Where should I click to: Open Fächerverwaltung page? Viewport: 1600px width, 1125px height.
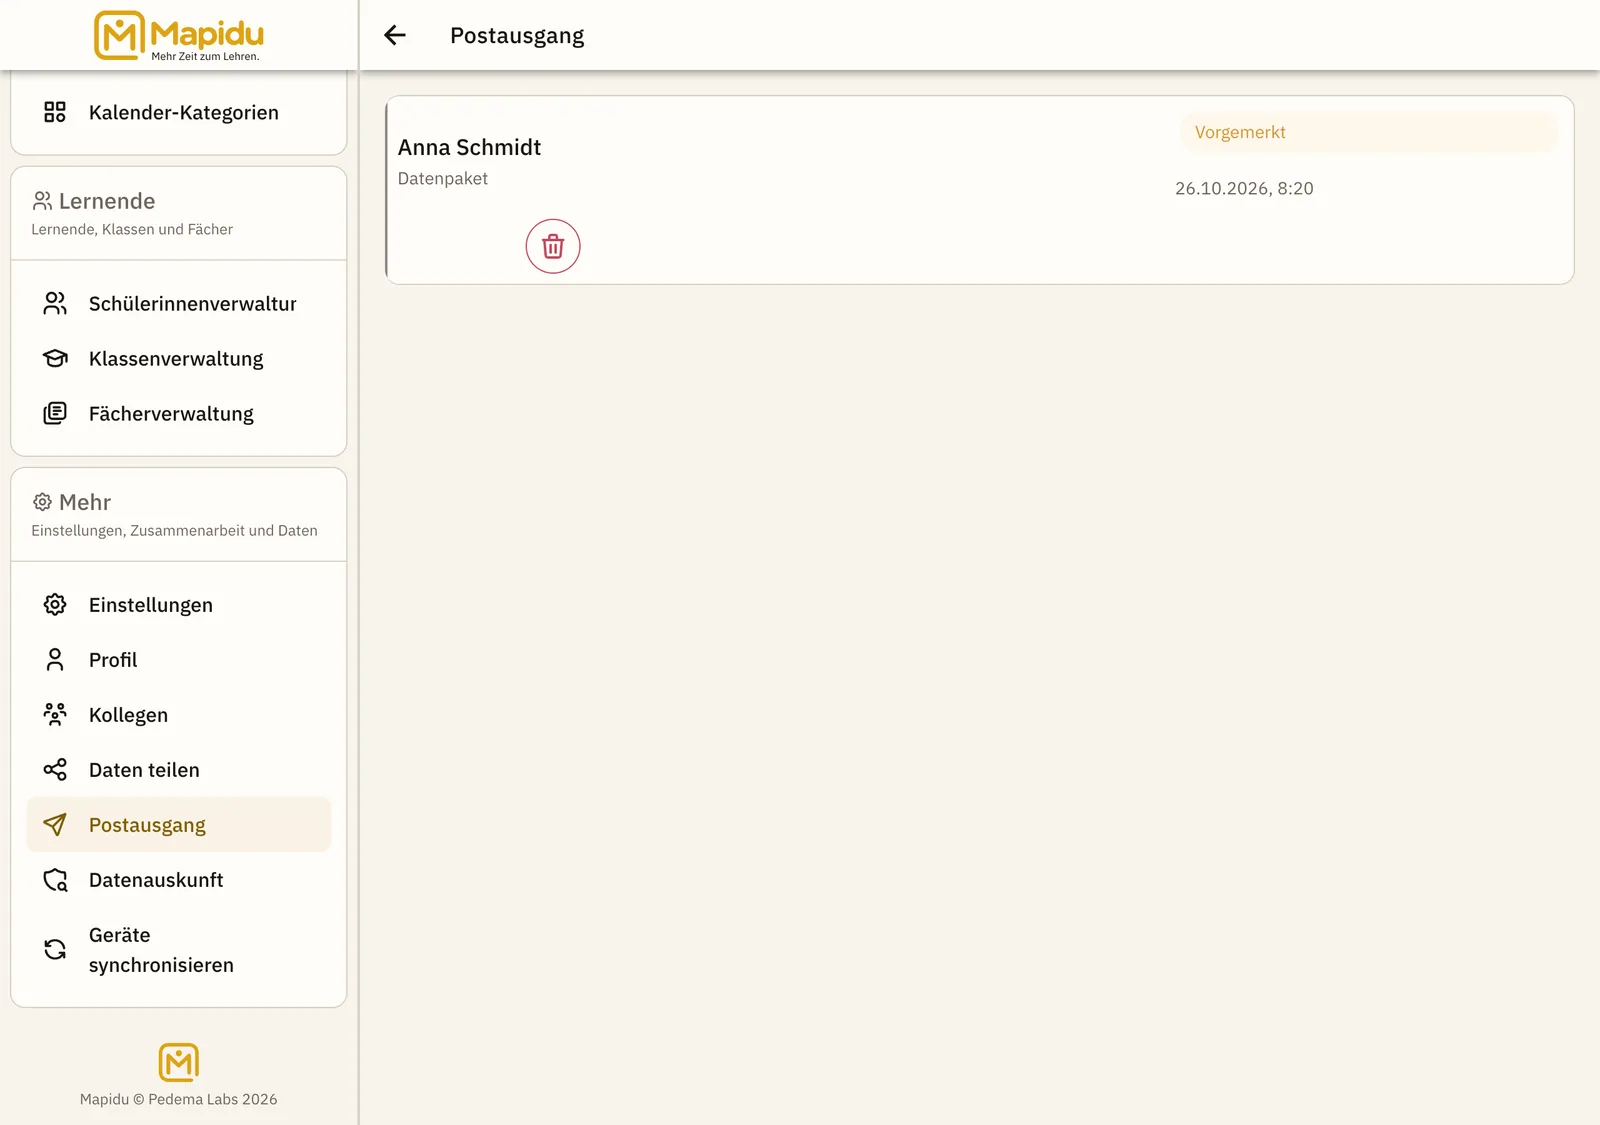[179, 413]
